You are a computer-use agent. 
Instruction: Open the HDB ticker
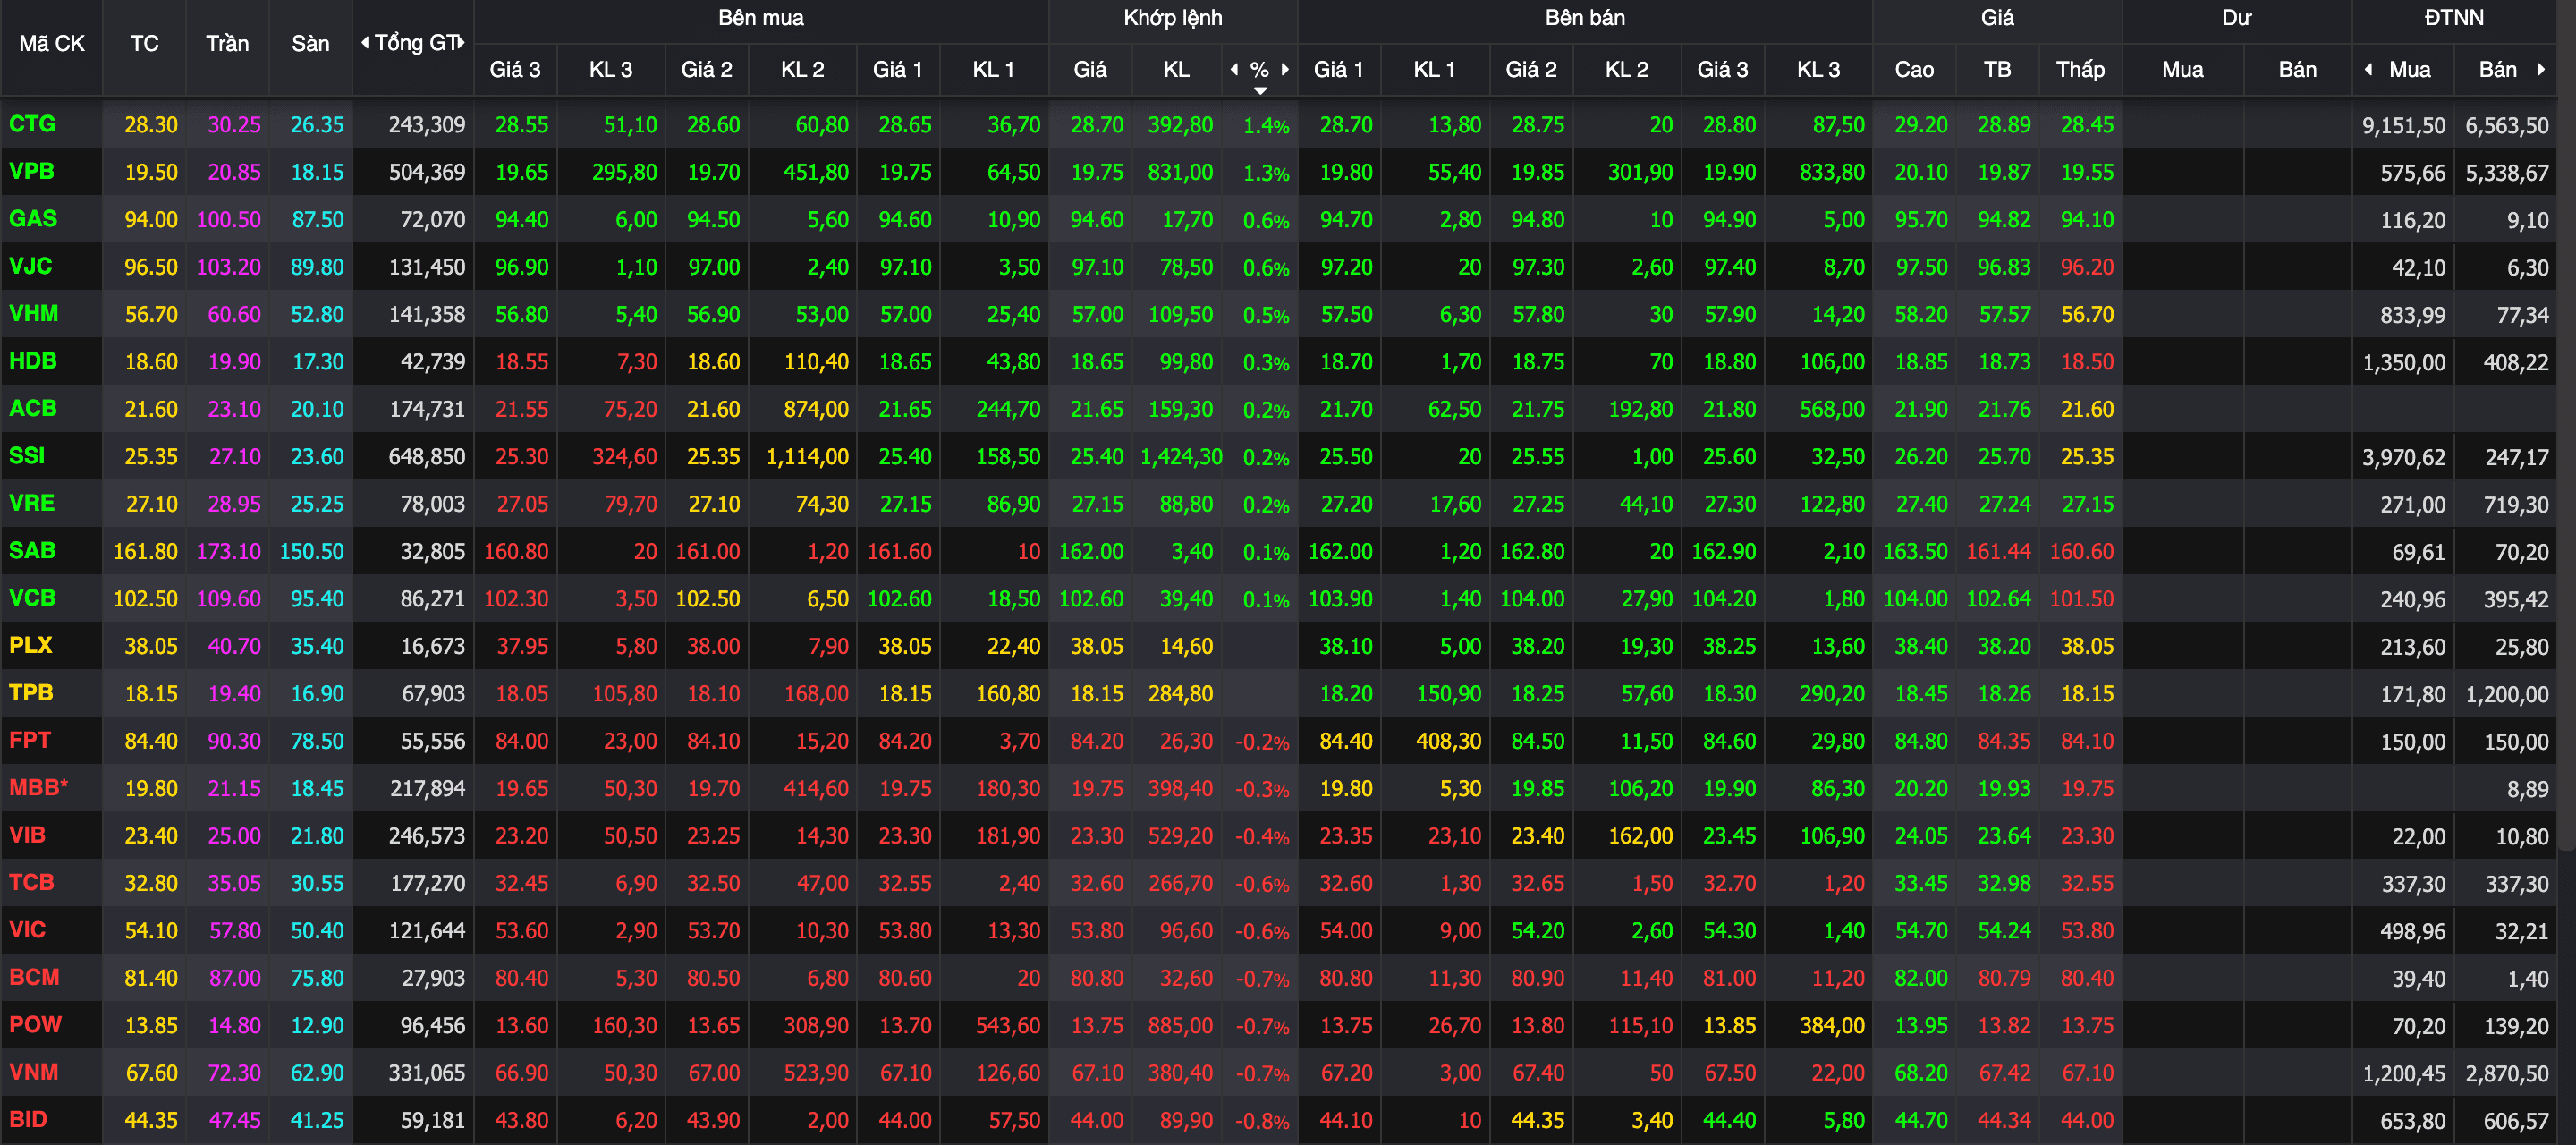coord(33,361)
